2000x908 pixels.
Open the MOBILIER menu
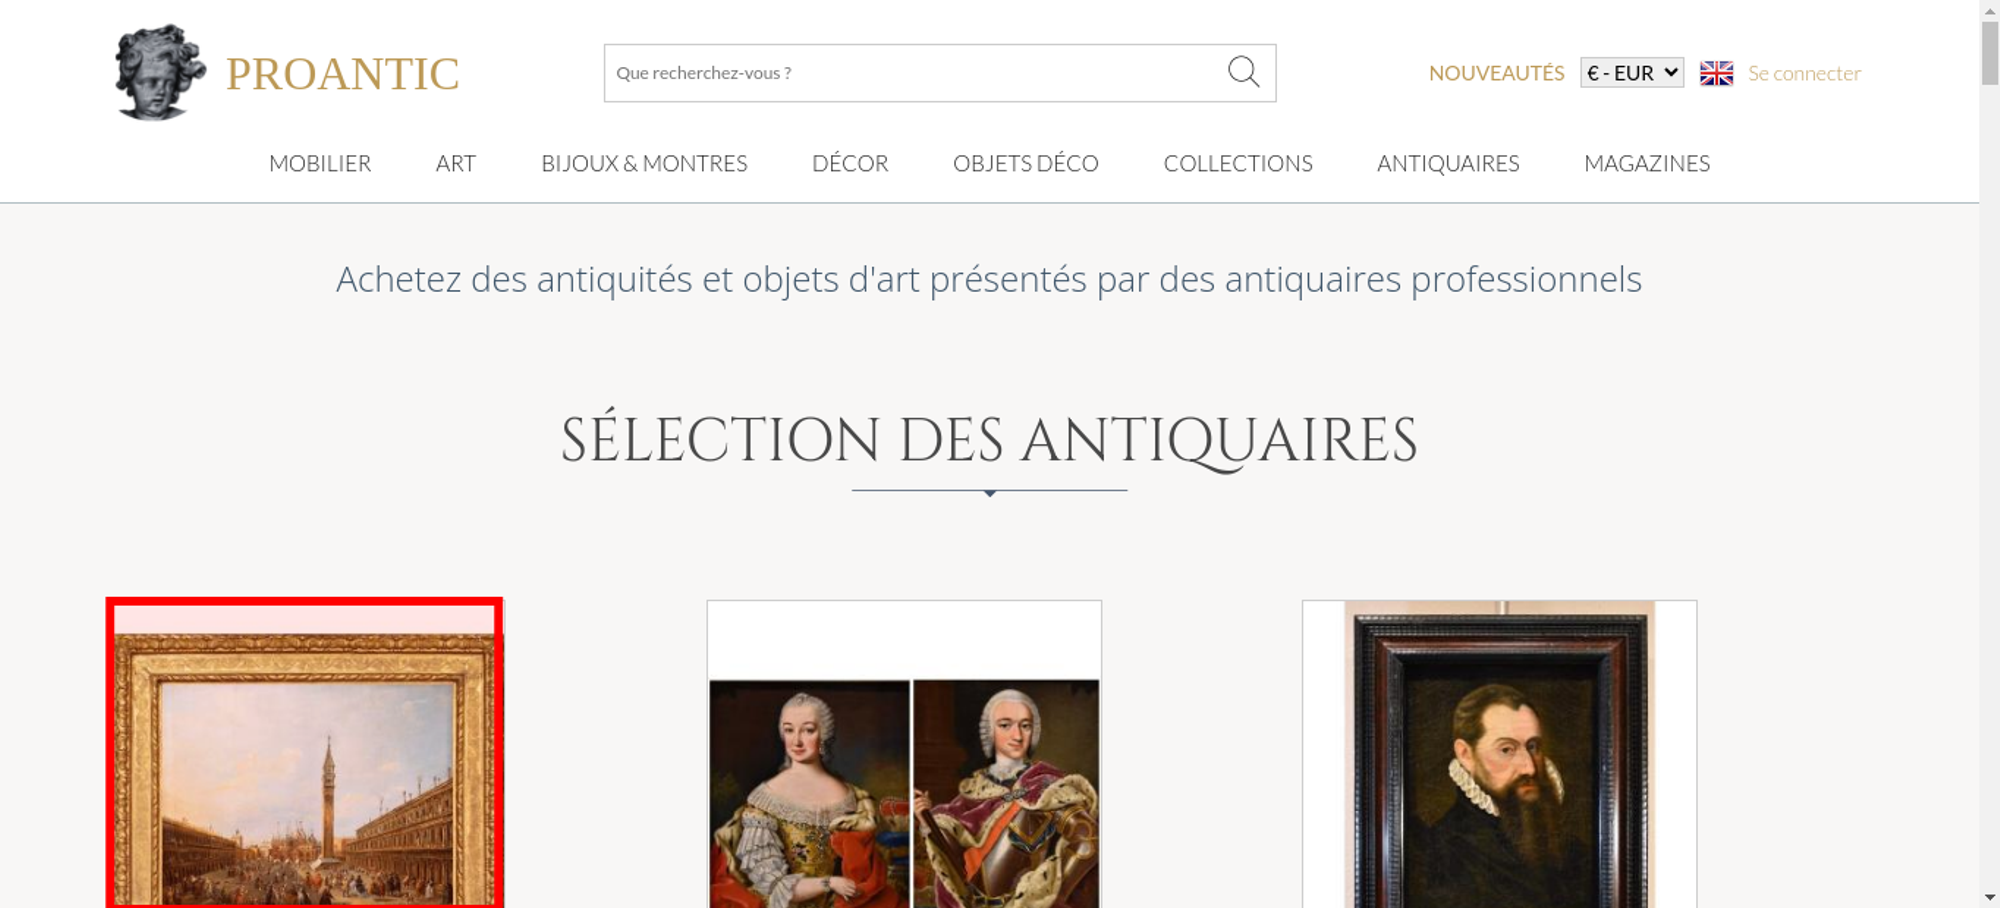(320, 163)
